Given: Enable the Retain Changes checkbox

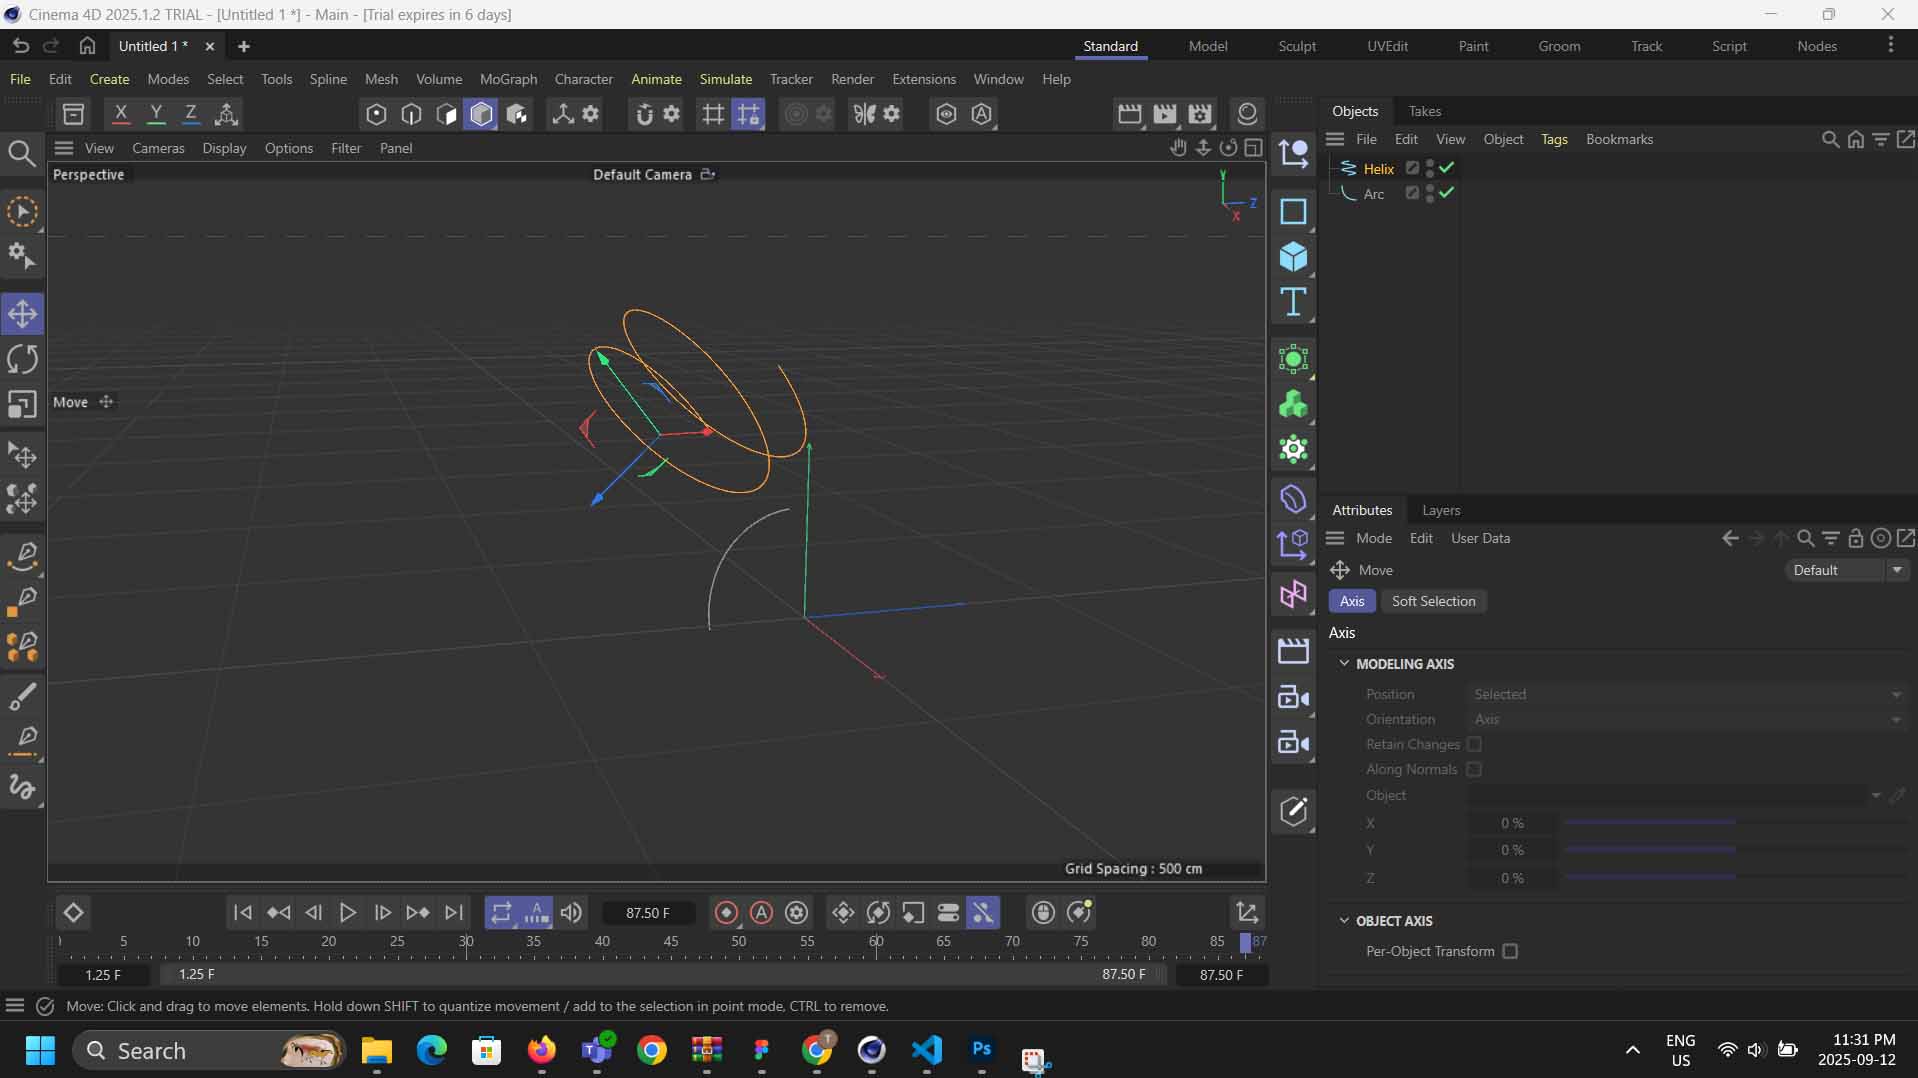Looking at the screenshot, I should coord(1474,744).
